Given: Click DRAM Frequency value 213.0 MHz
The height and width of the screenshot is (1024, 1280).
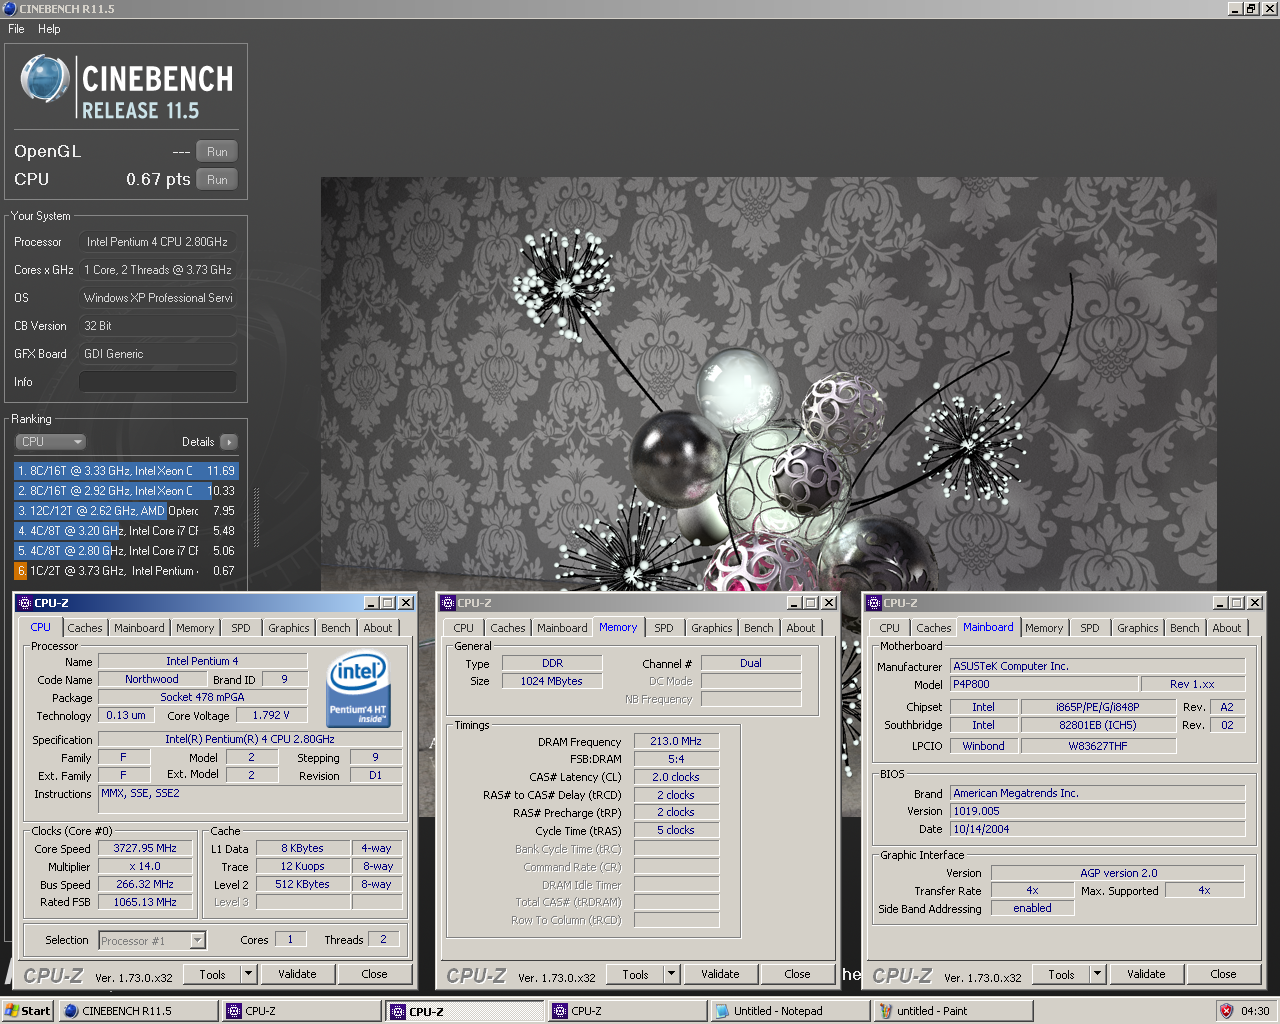Looking at the screenshot, I should click(x=676, y=741).
